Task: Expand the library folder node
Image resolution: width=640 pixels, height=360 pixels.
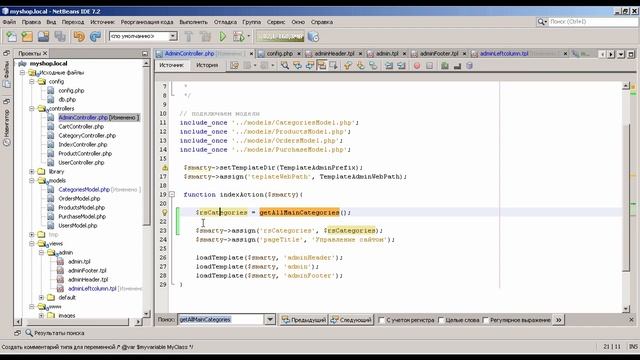Action: [x=32, y=171]
